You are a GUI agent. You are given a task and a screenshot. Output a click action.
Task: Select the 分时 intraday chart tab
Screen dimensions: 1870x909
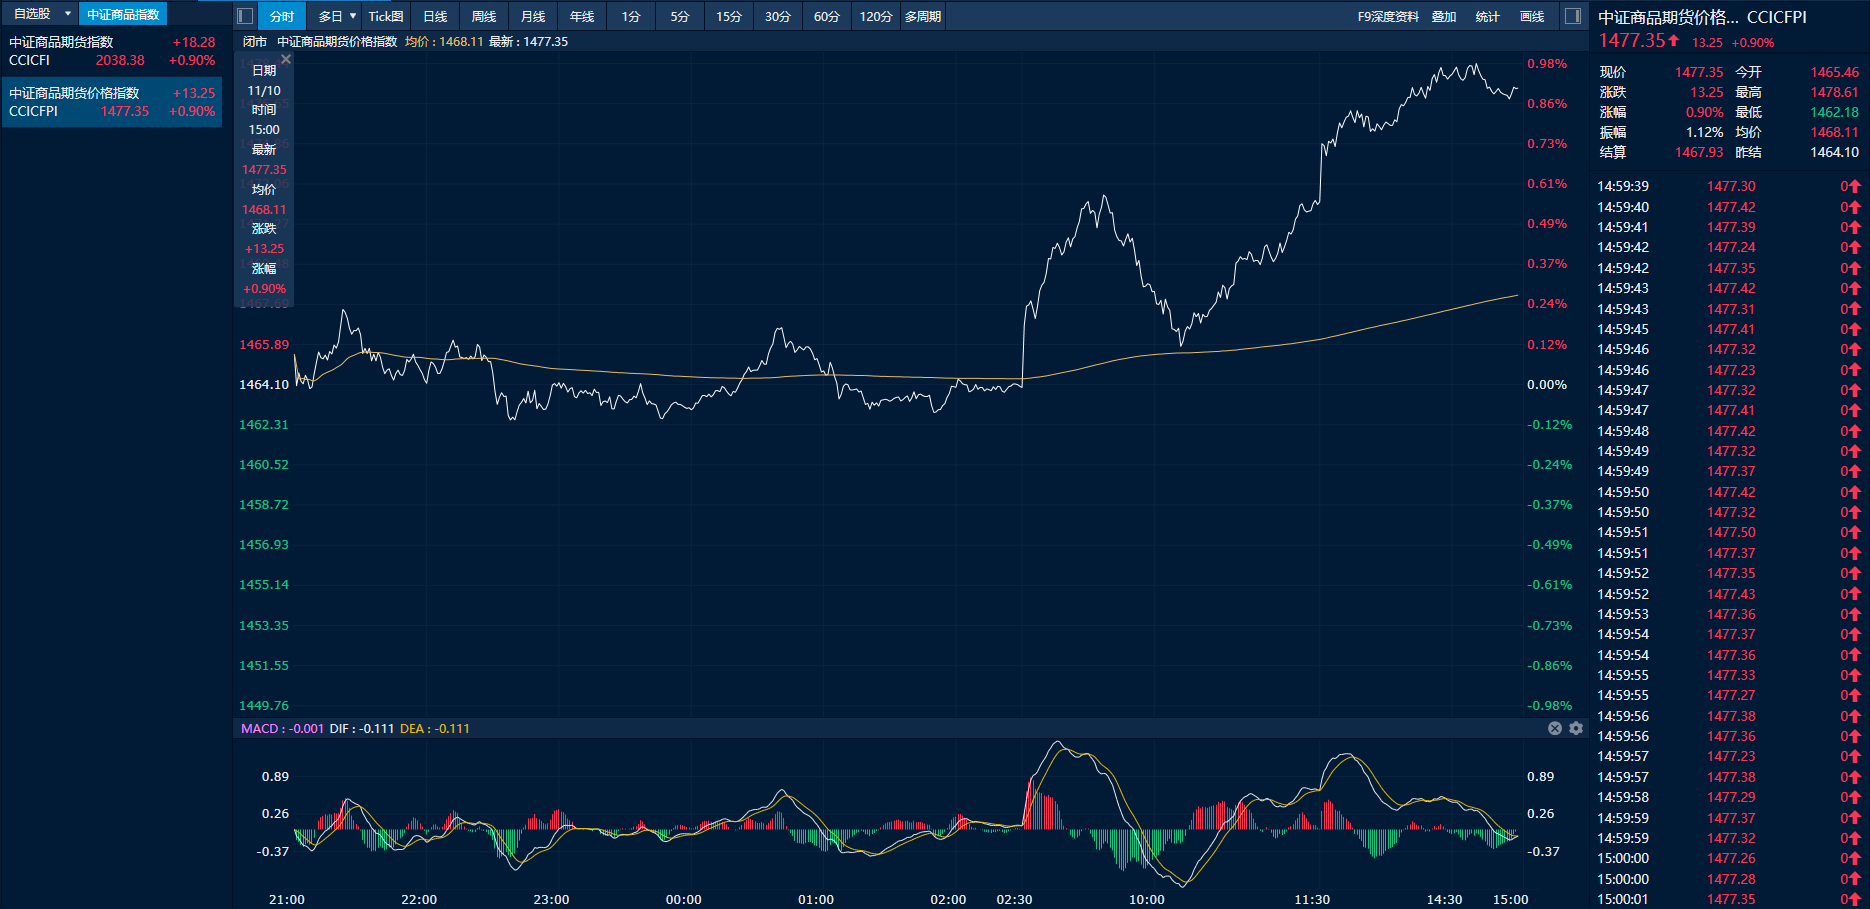coord(282,16)
